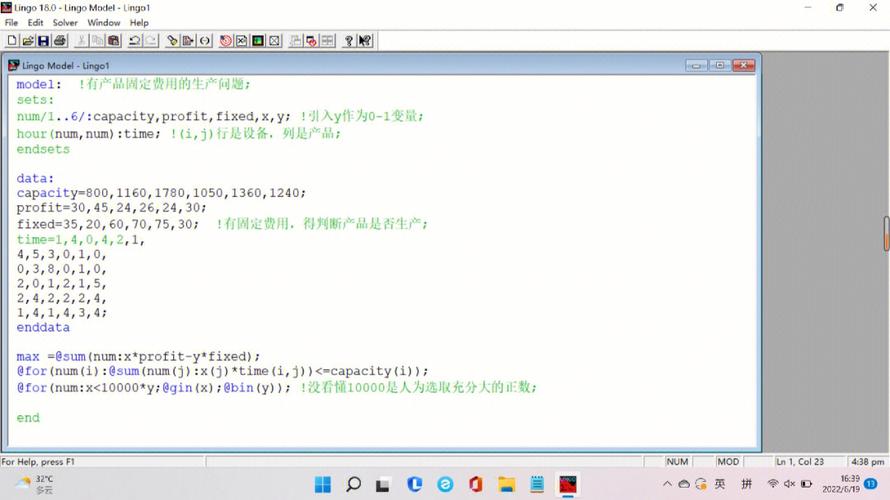Open the File menu
890x500 pixels.
[11, 22]
